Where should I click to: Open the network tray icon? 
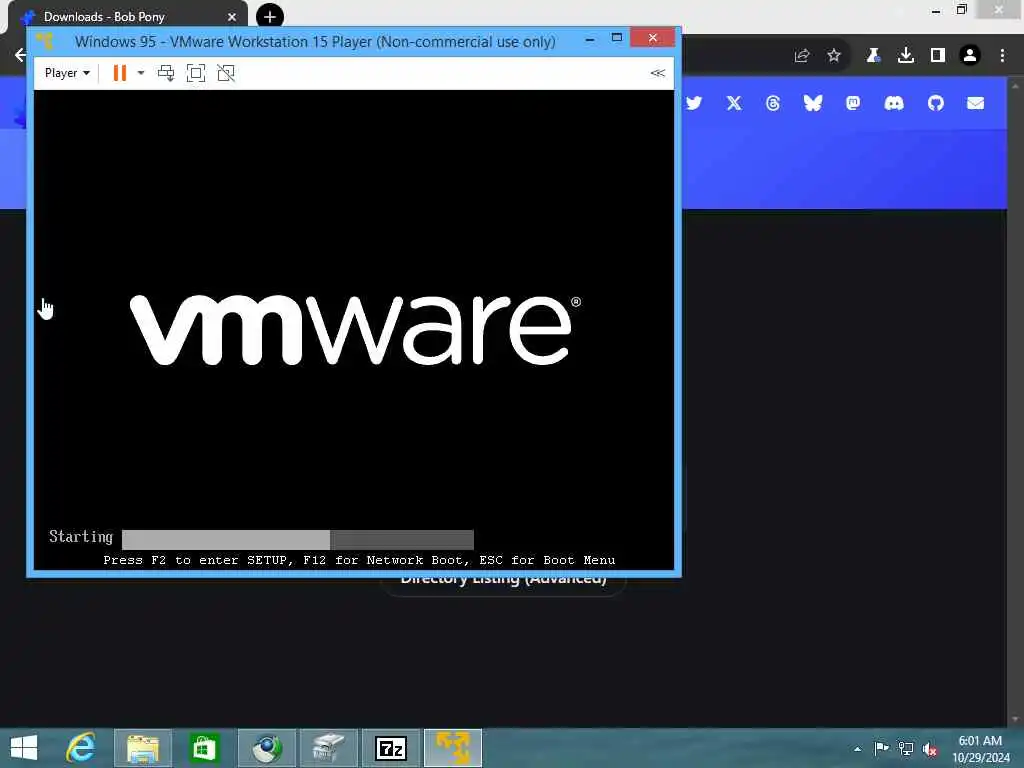pyautogui.click(x=906, y=748)
